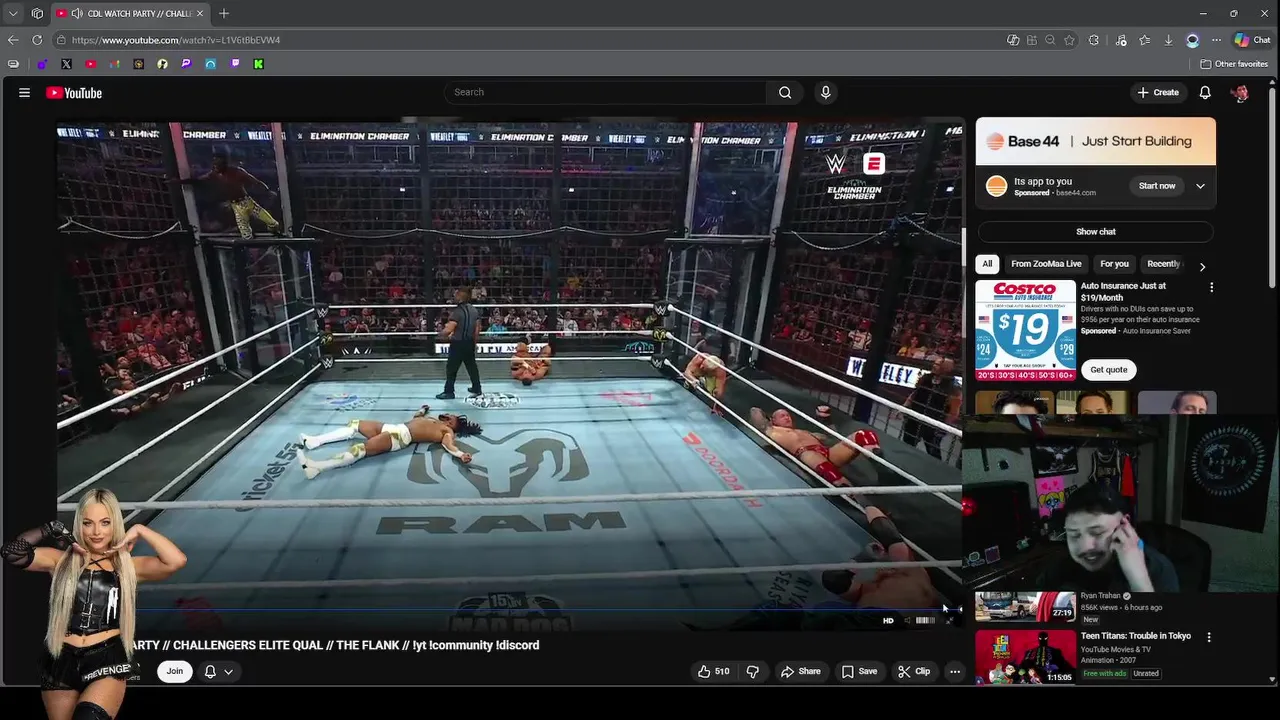Exit full view using player corner icon
Image resolution: width=1280 pixels, height=720 pixels.
point(950,620)
